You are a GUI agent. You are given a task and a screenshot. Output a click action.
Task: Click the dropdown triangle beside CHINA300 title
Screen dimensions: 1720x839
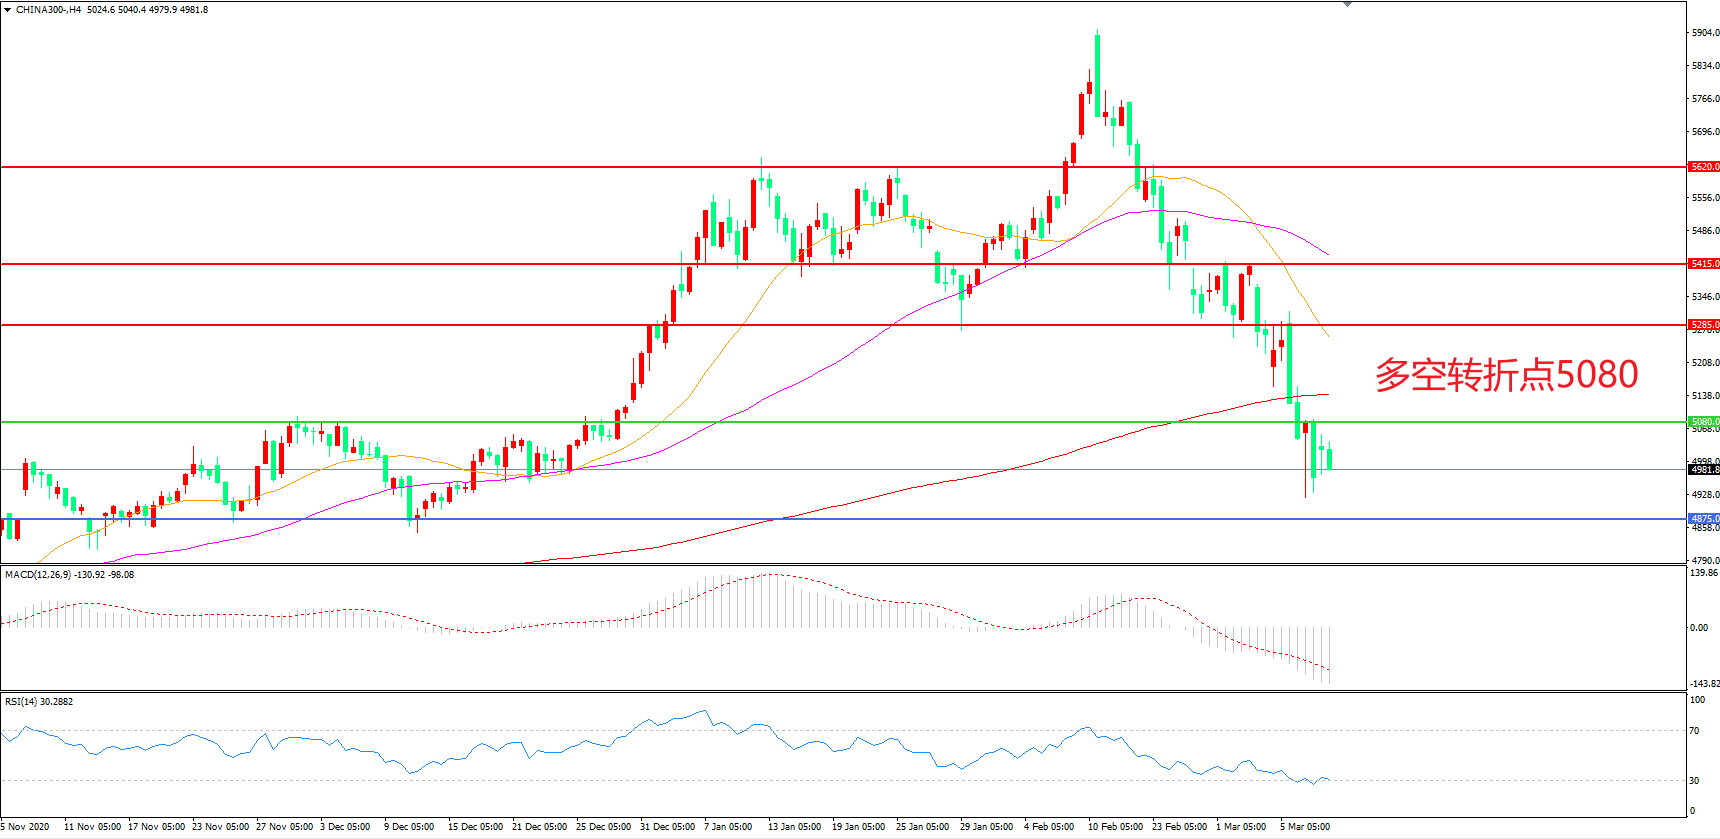pyautogui.click(x=8, y=10)
